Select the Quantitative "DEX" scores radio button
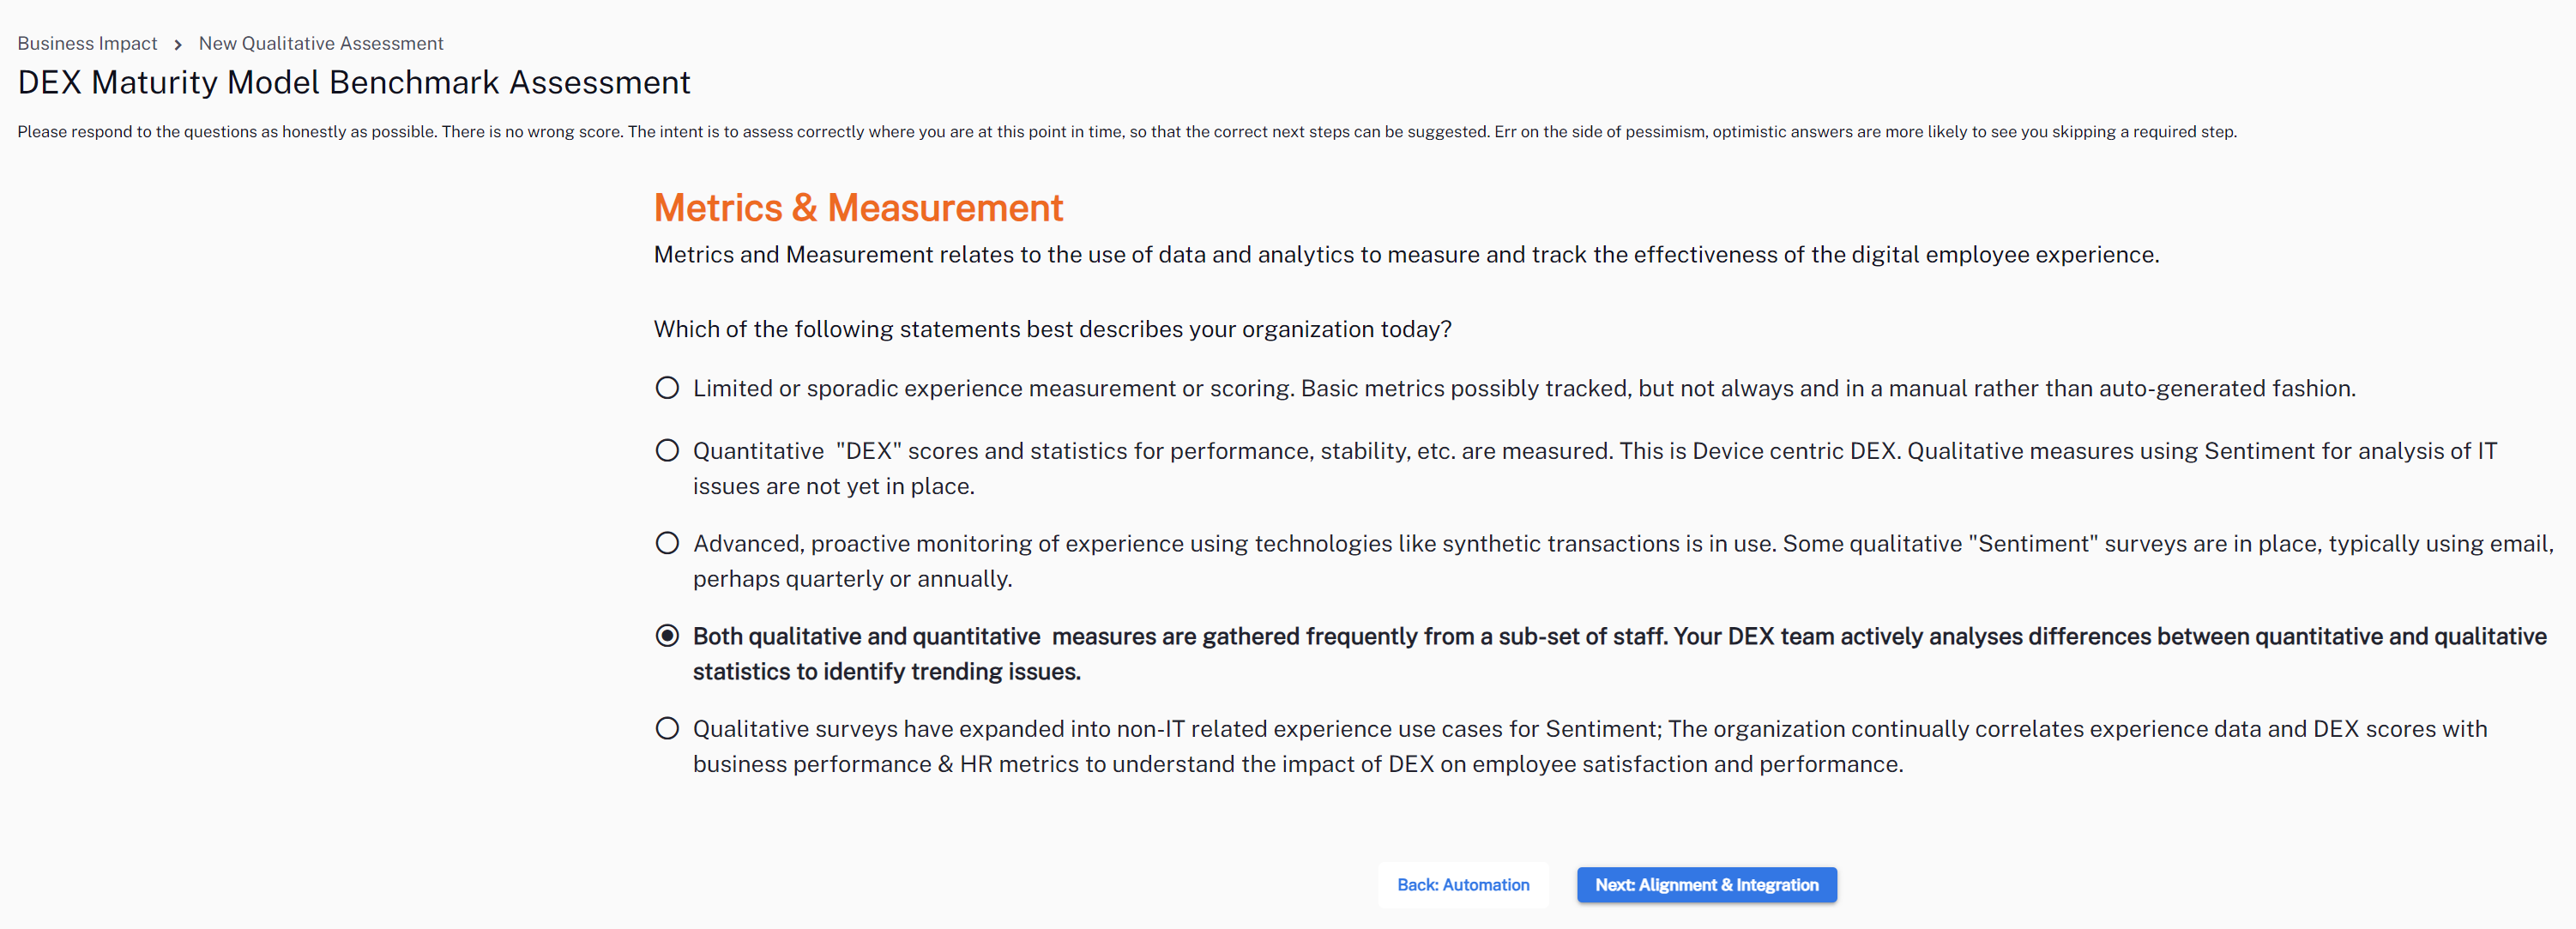Screen dimensions: 2576x929 coord(667,451)
